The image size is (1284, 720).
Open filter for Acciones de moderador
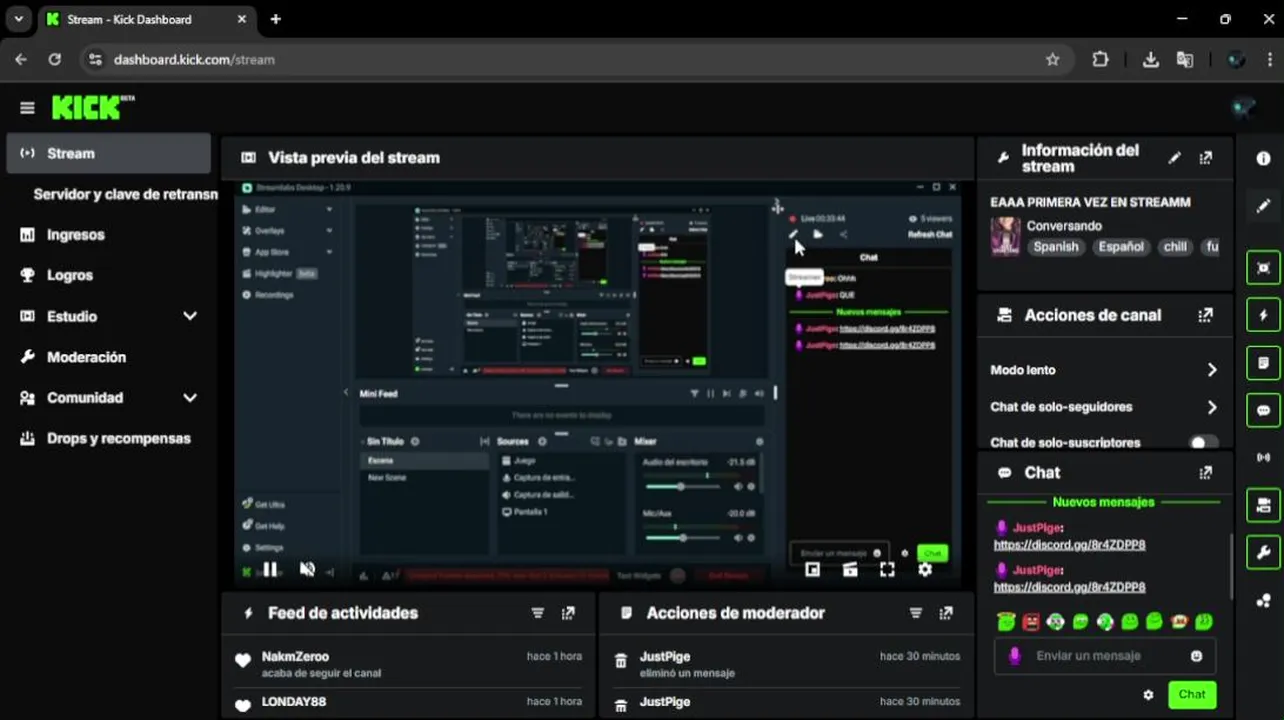coord(915,613)
